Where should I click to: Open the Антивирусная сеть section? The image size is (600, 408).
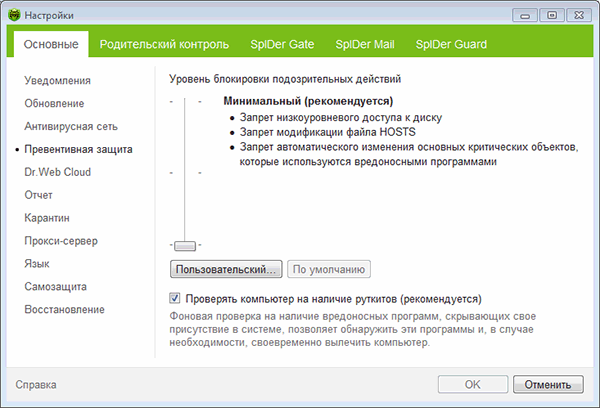[x=71, y=126]
